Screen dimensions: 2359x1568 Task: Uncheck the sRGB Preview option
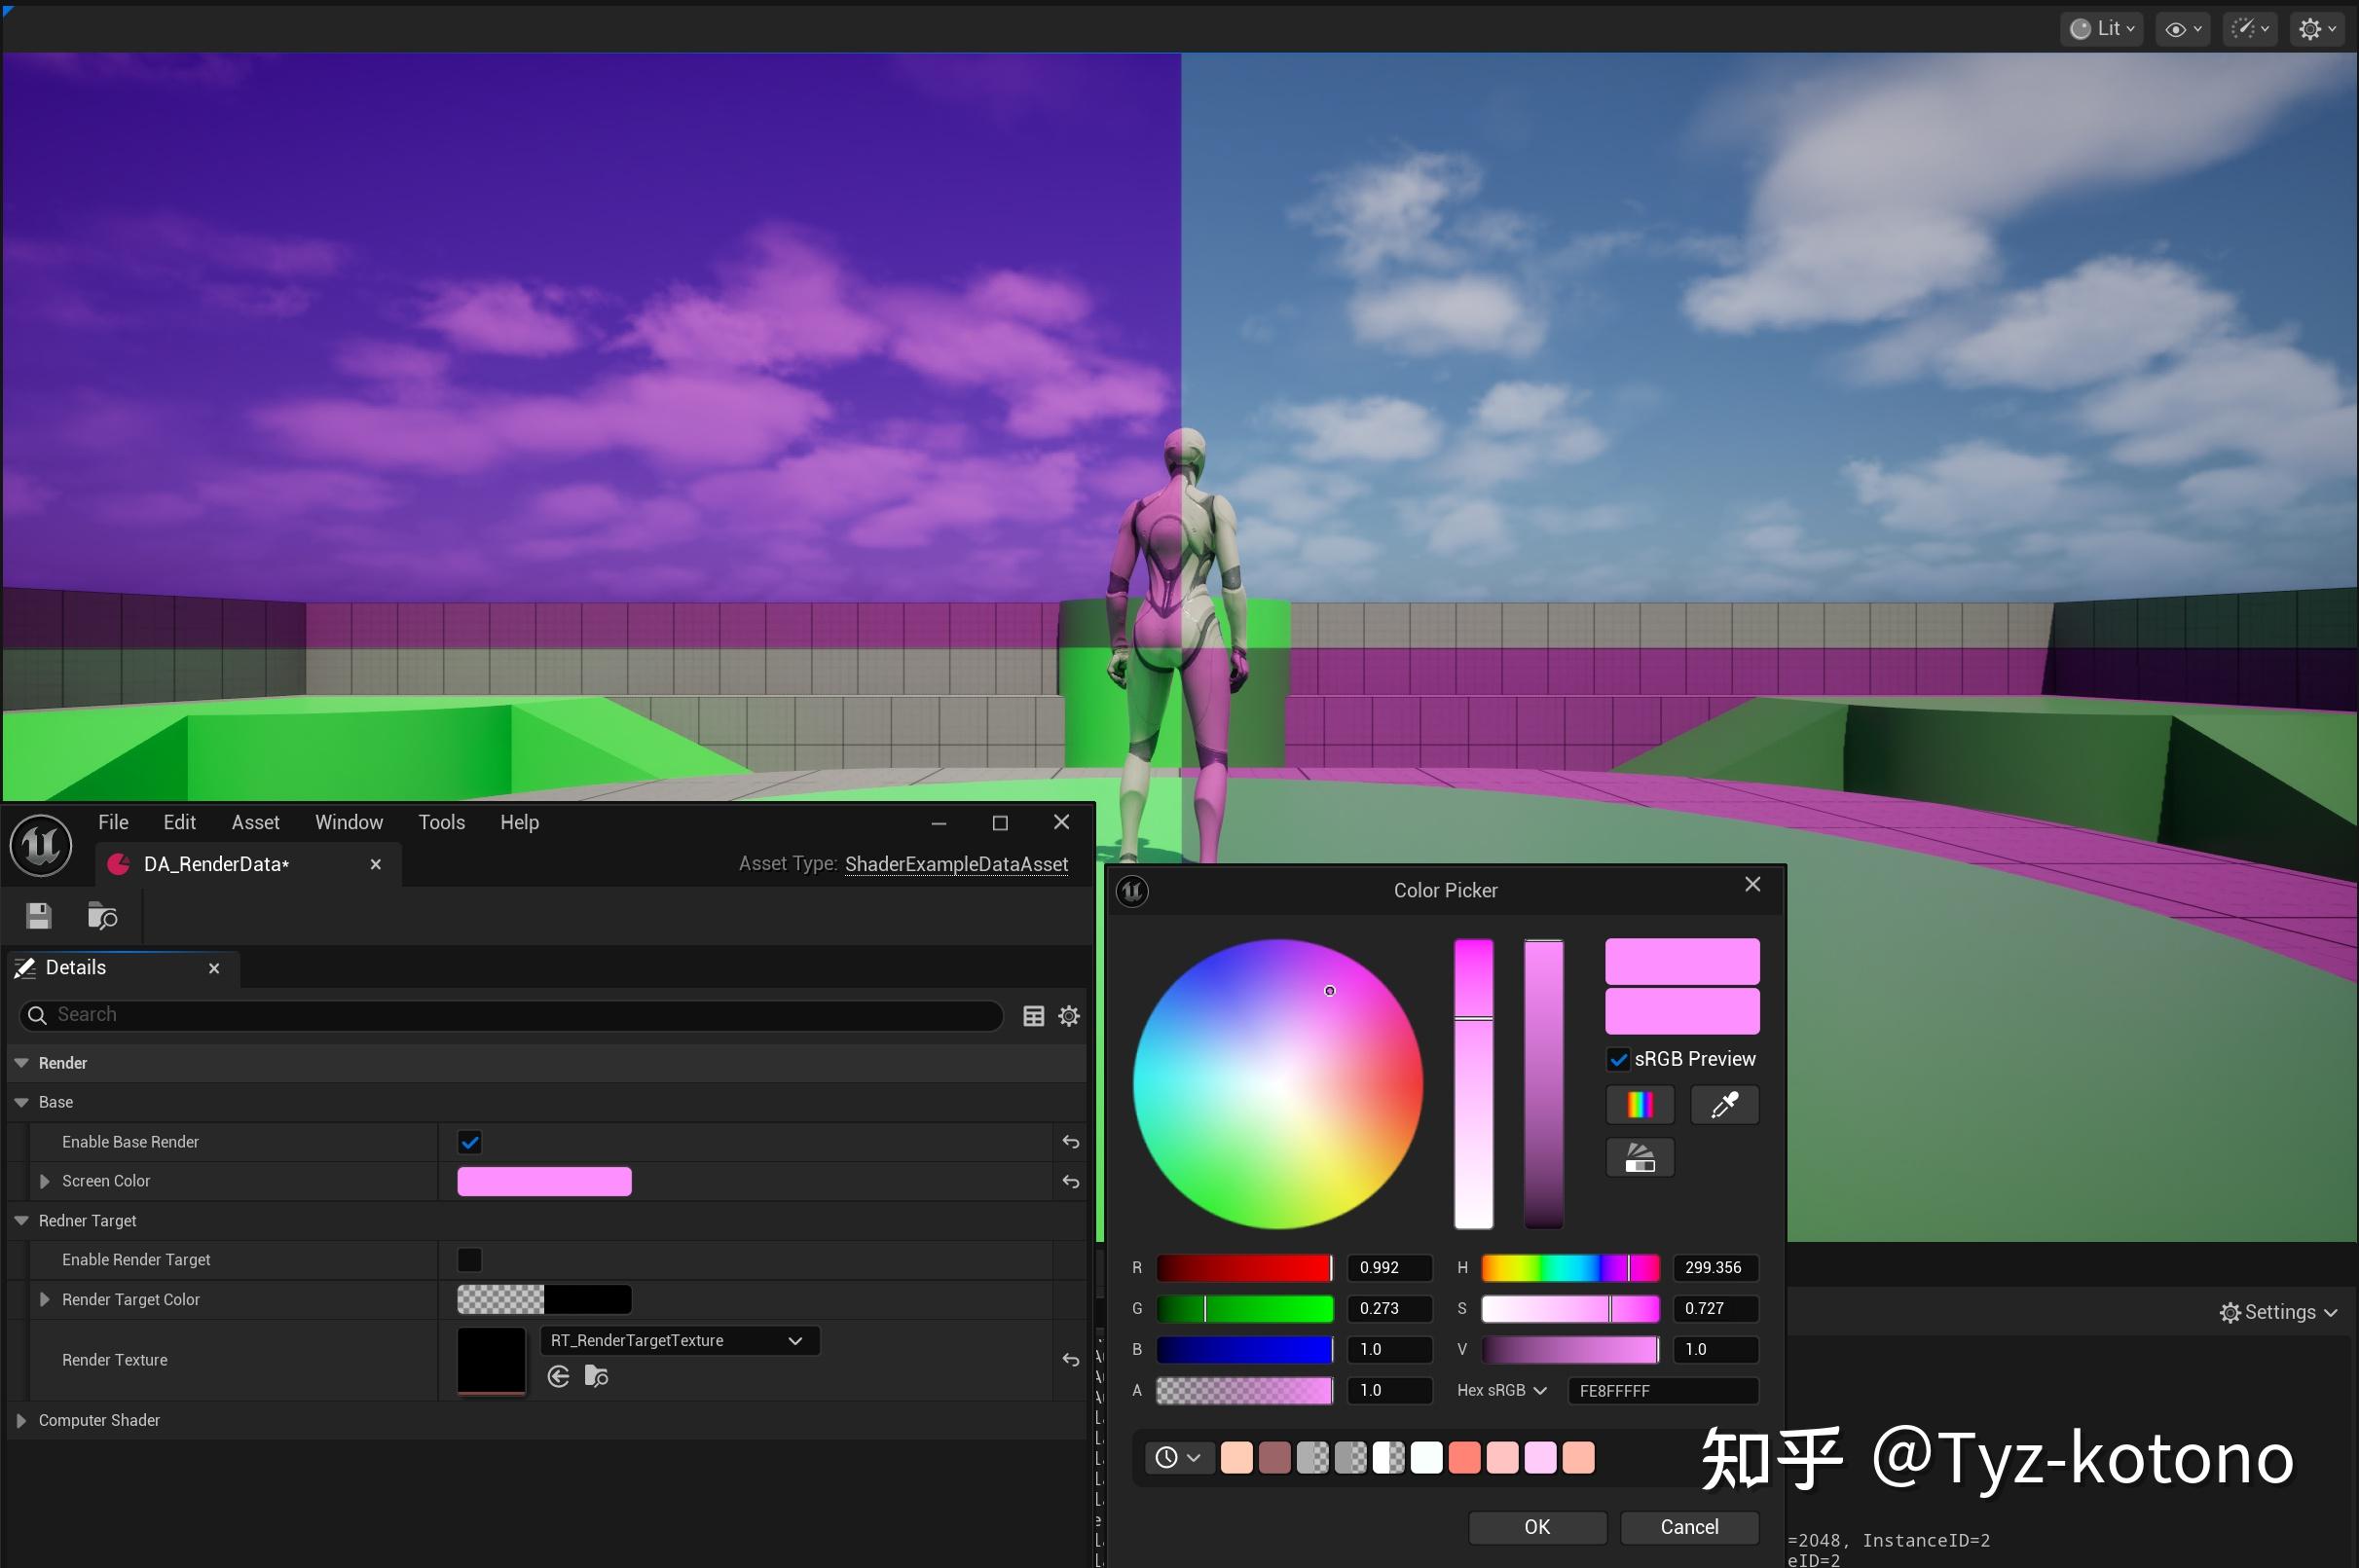[x=1619, y=1059]
